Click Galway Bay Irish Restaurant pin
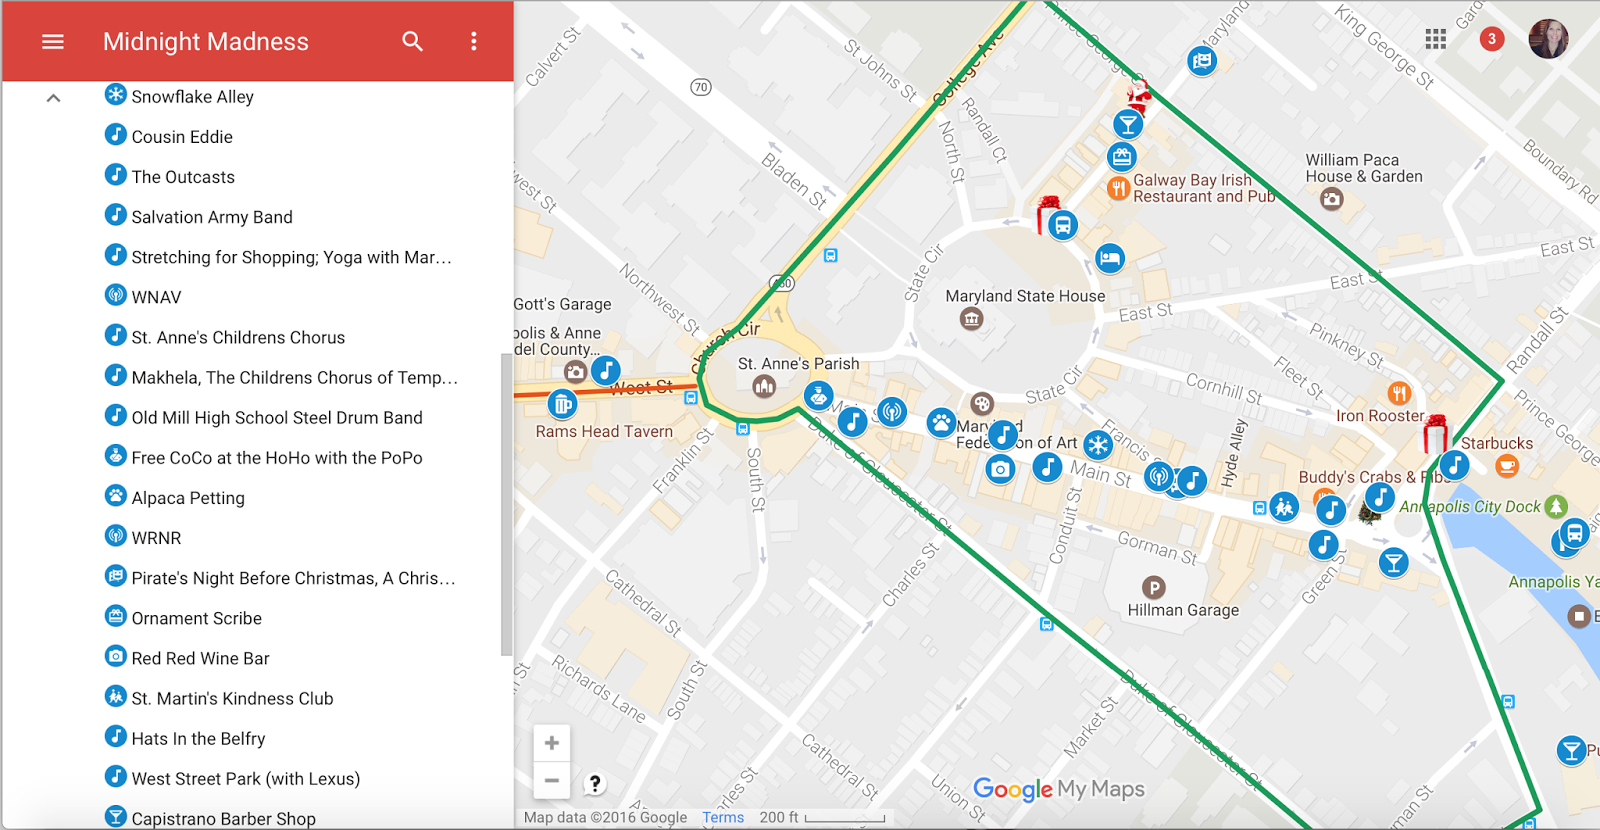The image size is (1600, 830). point(1118,187)
